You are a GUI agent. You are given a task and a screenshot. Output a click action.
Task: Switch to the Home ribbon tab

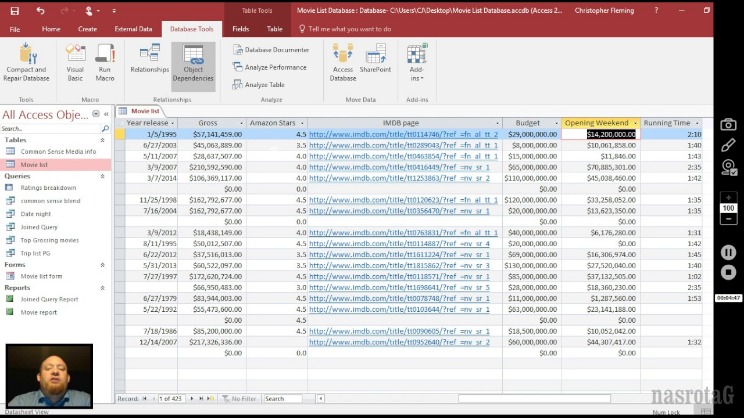pos(51,29)
